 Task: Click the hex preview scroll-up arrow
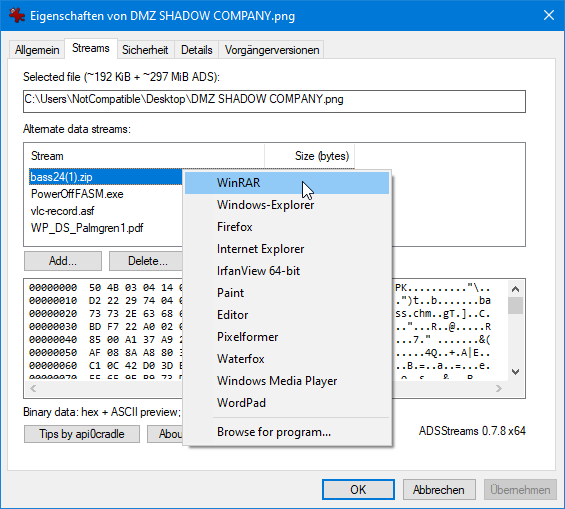[x=516, y=289]
